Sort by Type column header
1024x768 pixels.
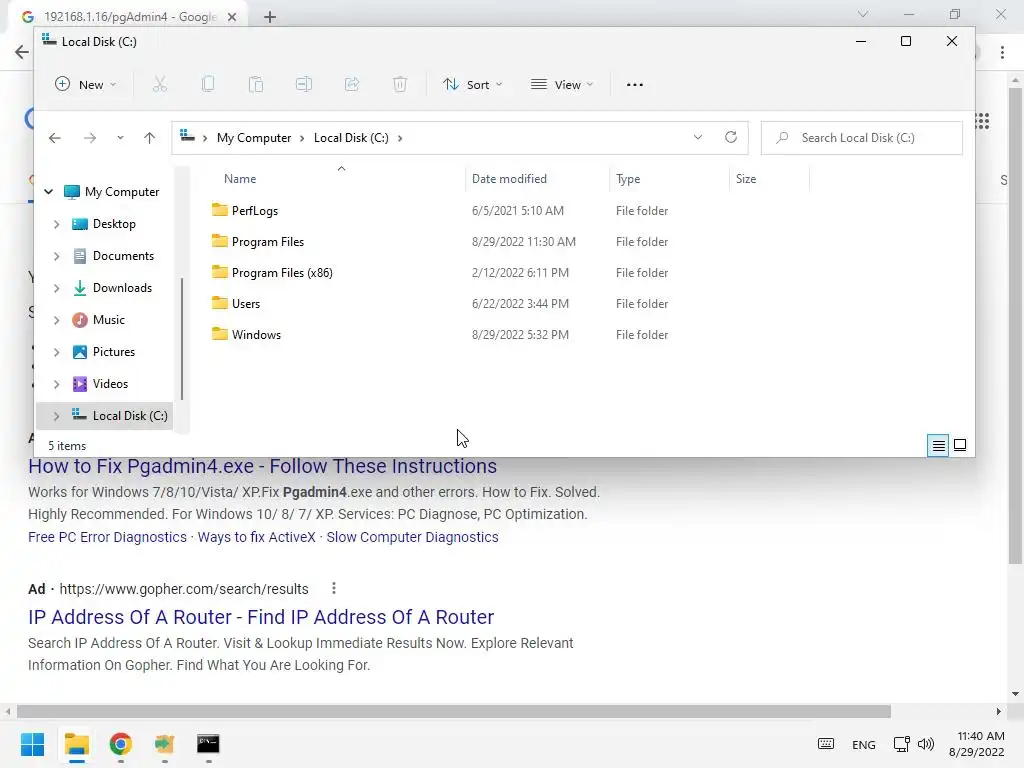pyautogui.click(x=628, y=179)
